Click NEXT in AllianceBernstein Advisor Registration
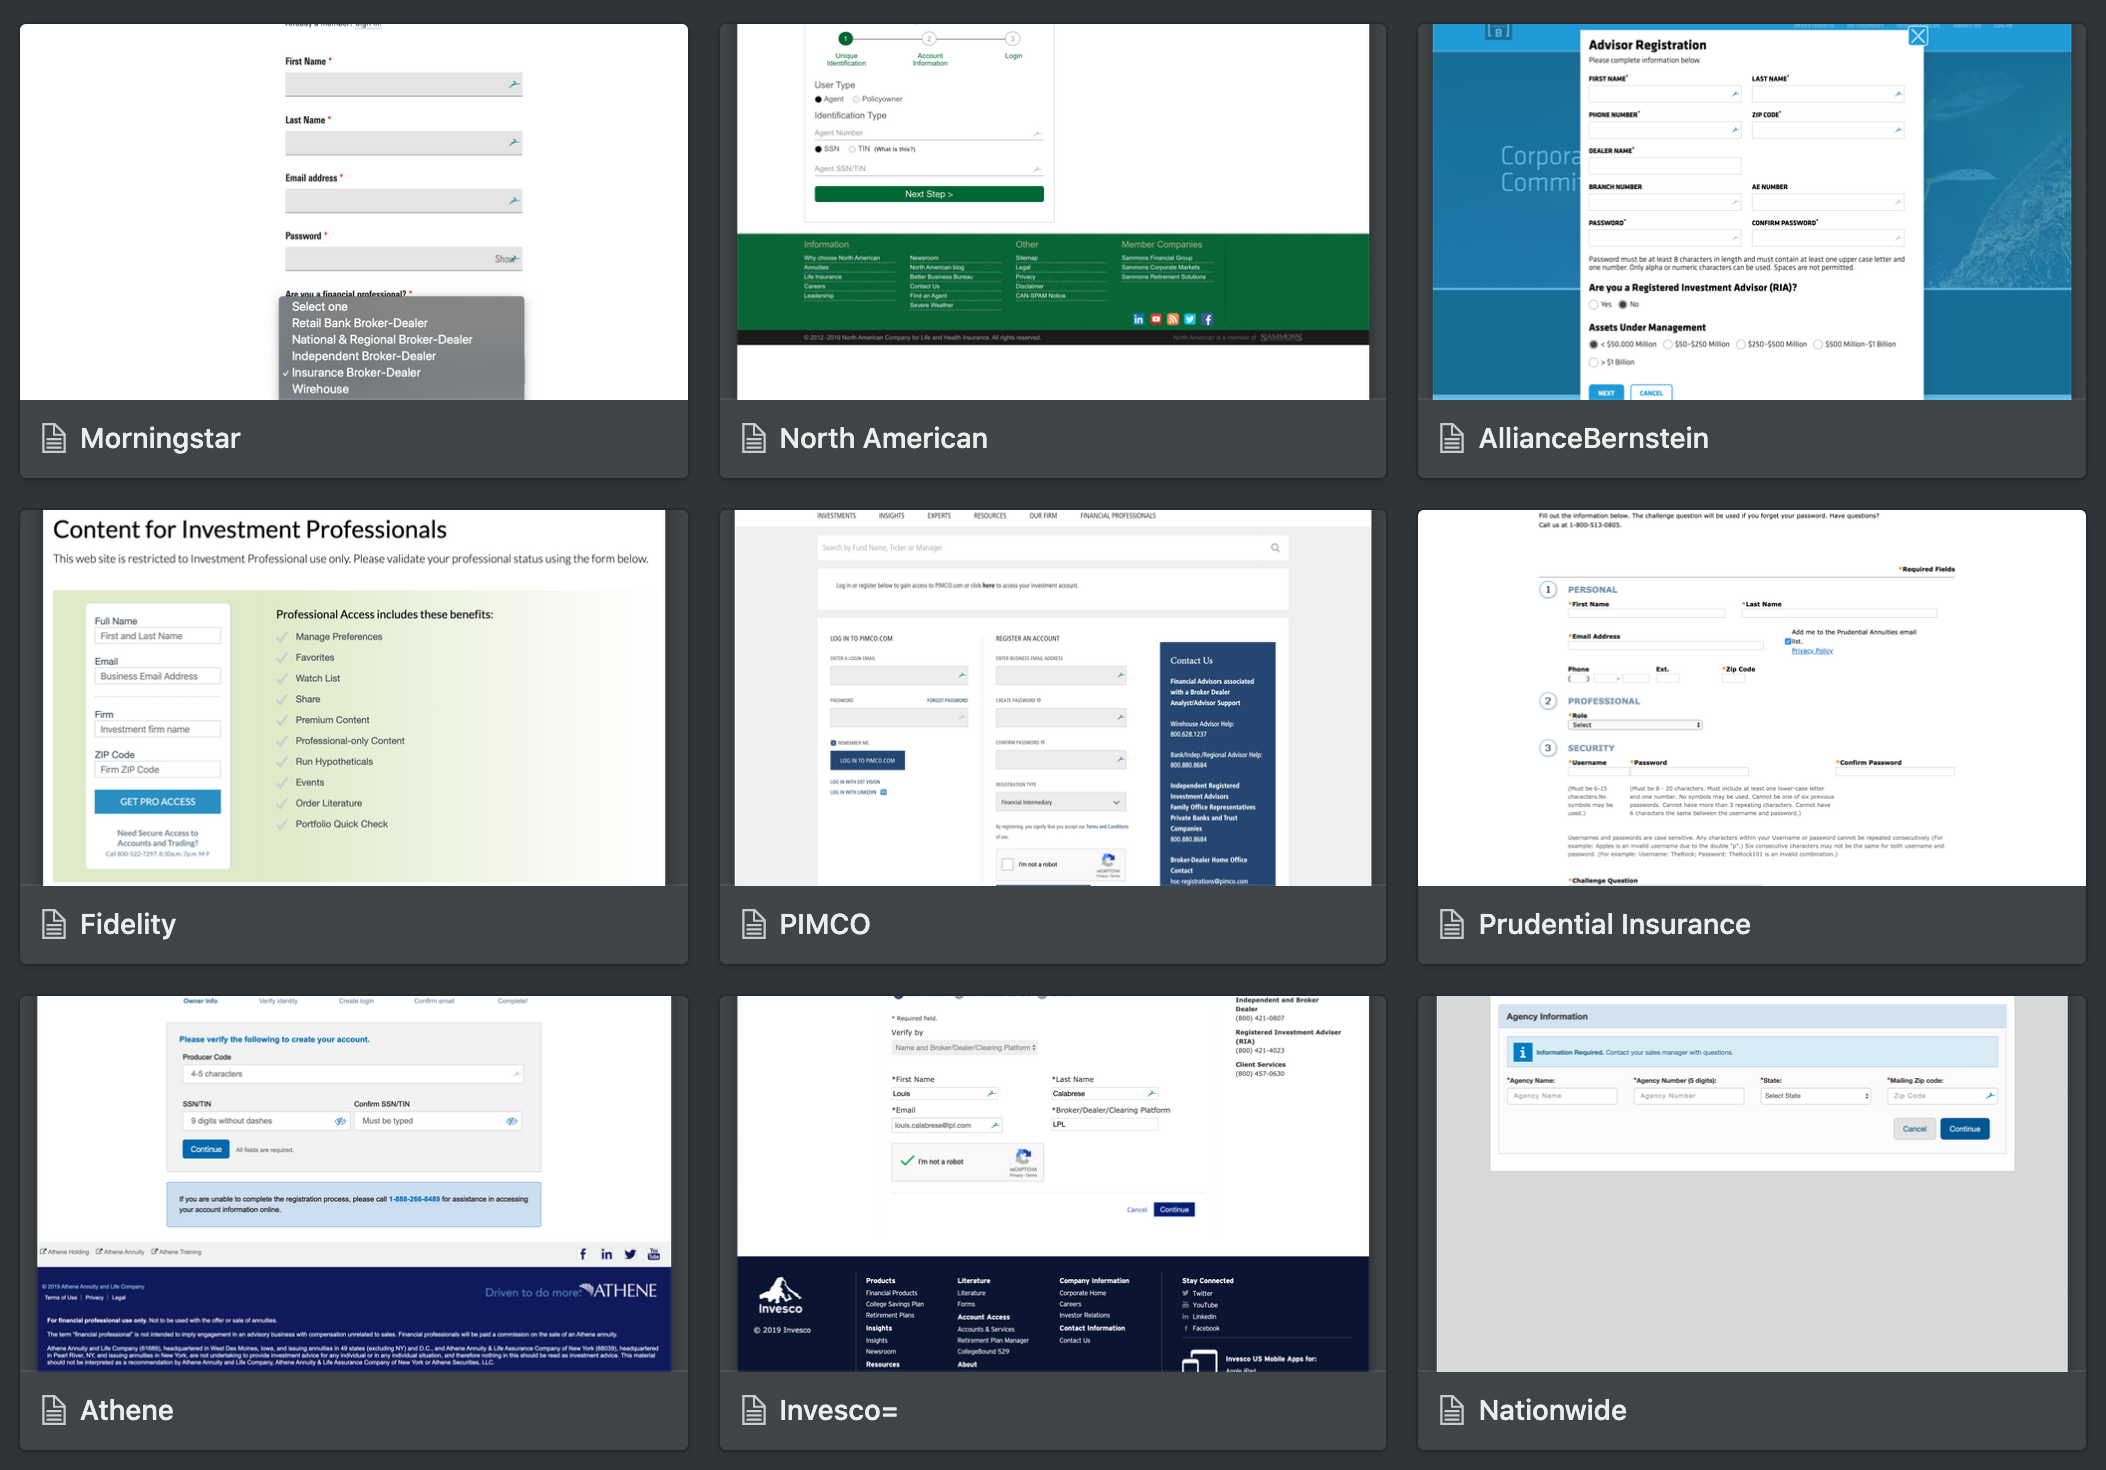 click(x=1606, y=392)
